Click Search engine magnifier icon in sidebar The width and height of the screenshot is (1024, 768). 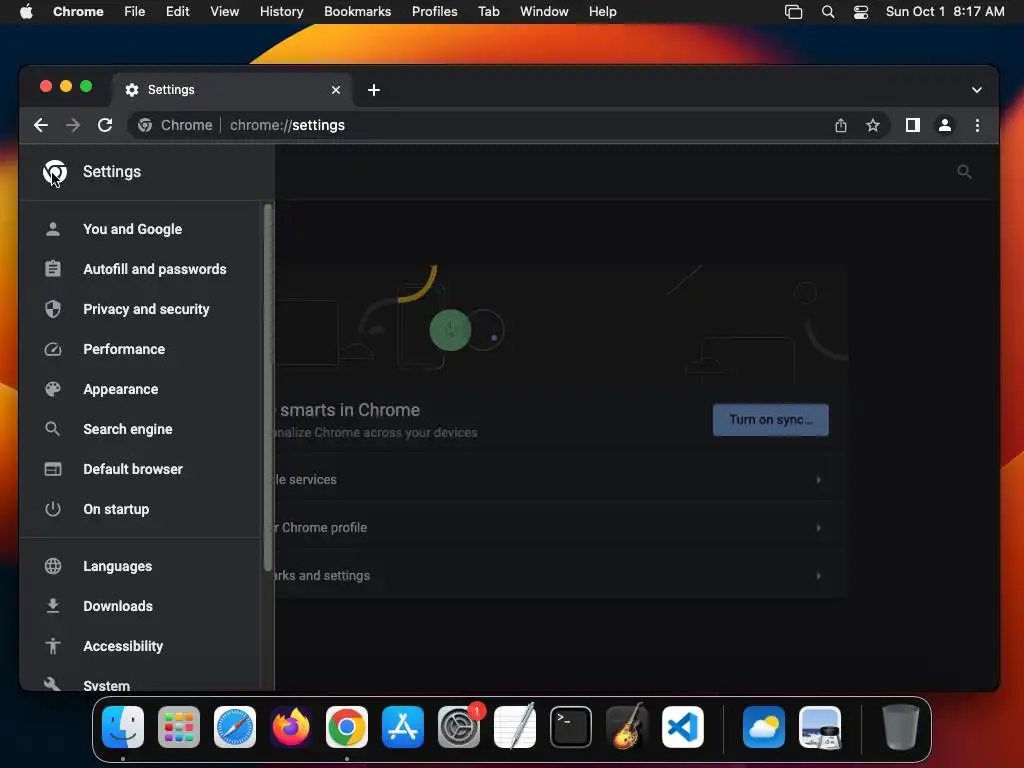point(53,429)
